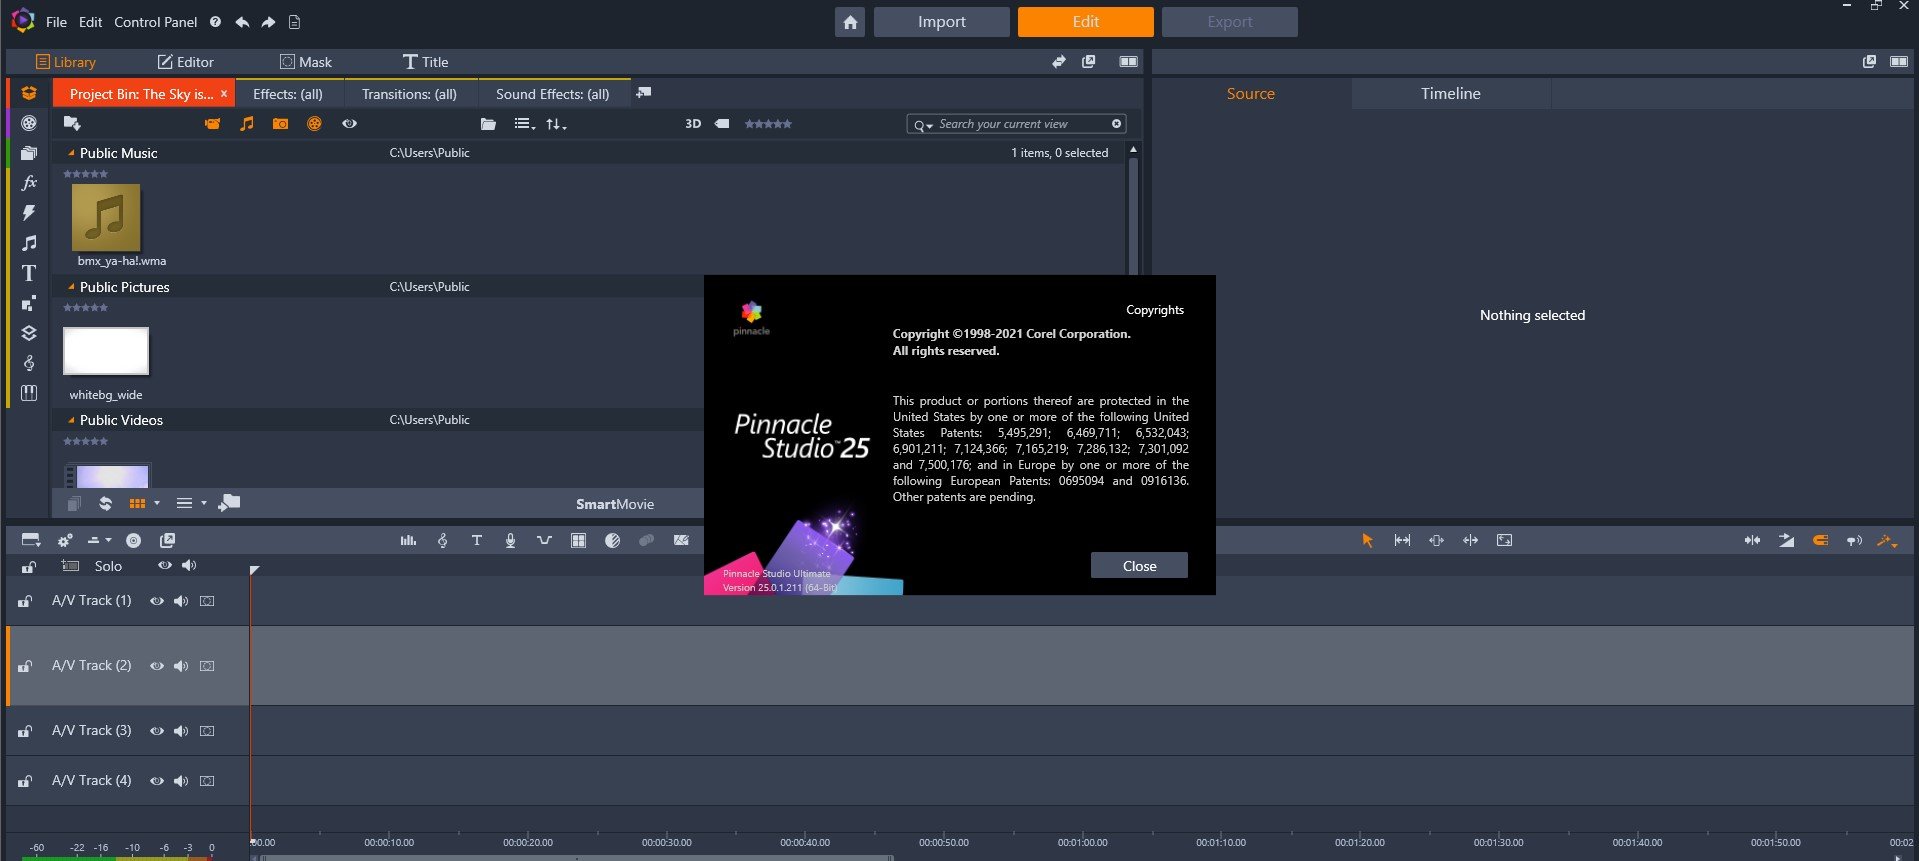Open timeline settings gear icon
The image size is (1919, 861).
(65, 540)
